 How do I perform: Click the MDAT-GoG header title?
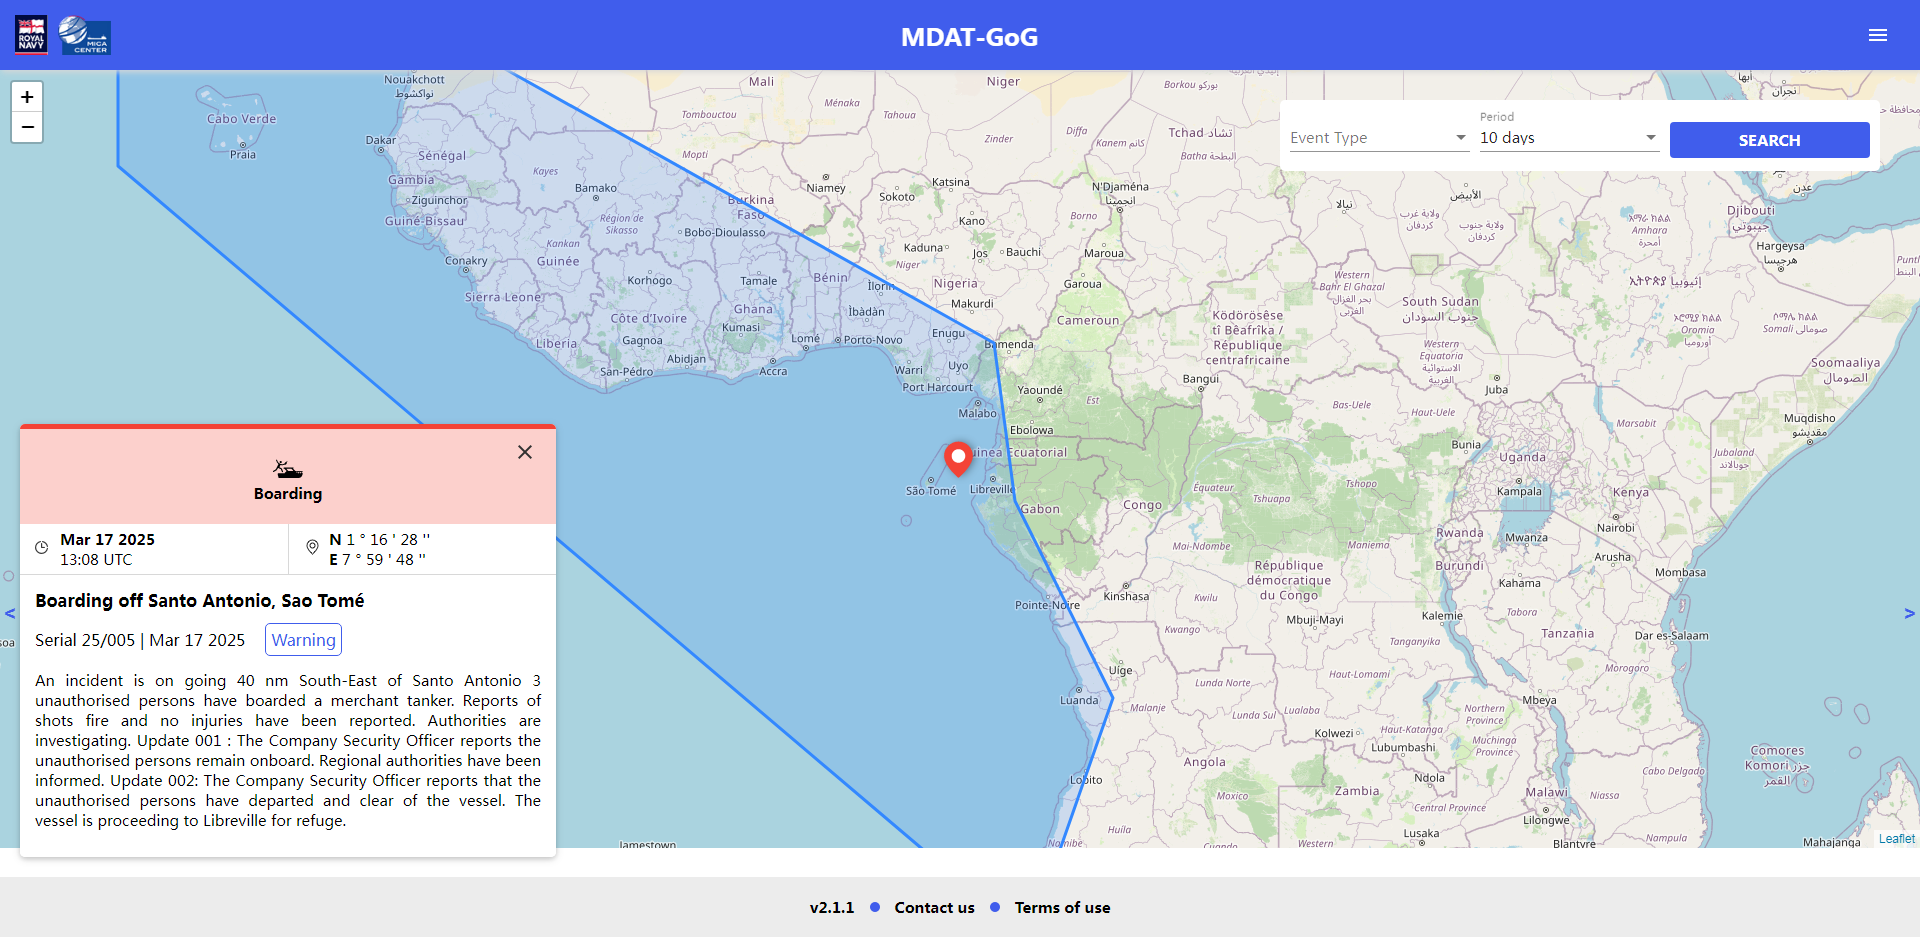(x=969, y=37)
